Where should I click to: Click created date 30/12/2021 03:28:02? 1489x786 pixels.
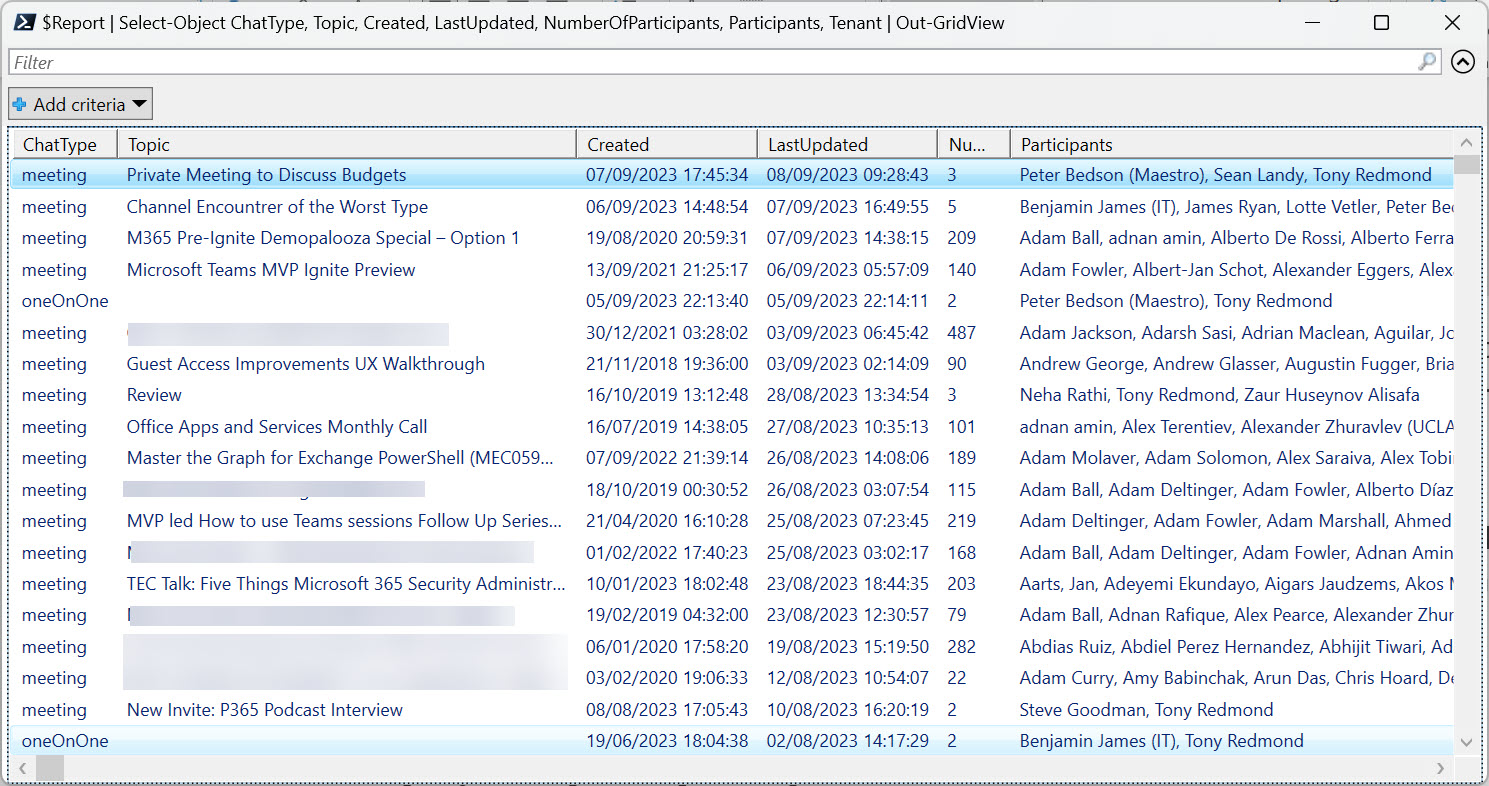667,333
